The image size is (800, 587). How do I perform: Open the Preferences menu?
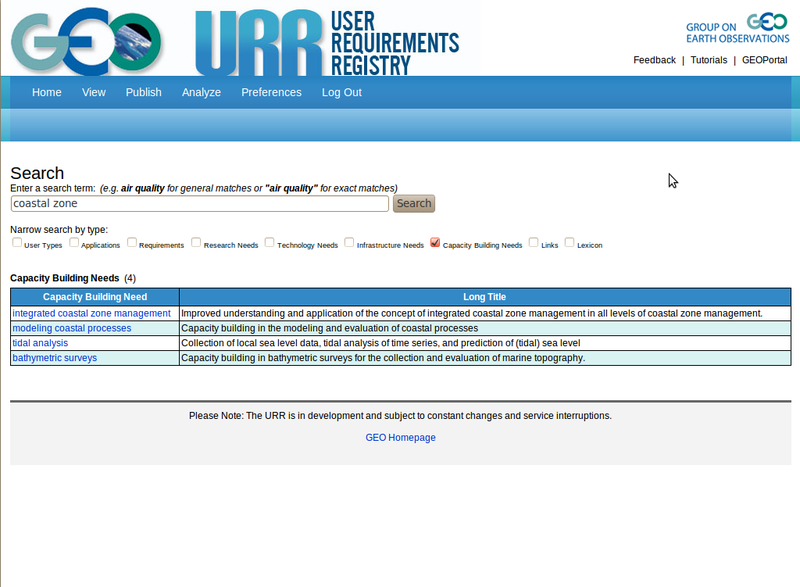(x=271, y=92)
